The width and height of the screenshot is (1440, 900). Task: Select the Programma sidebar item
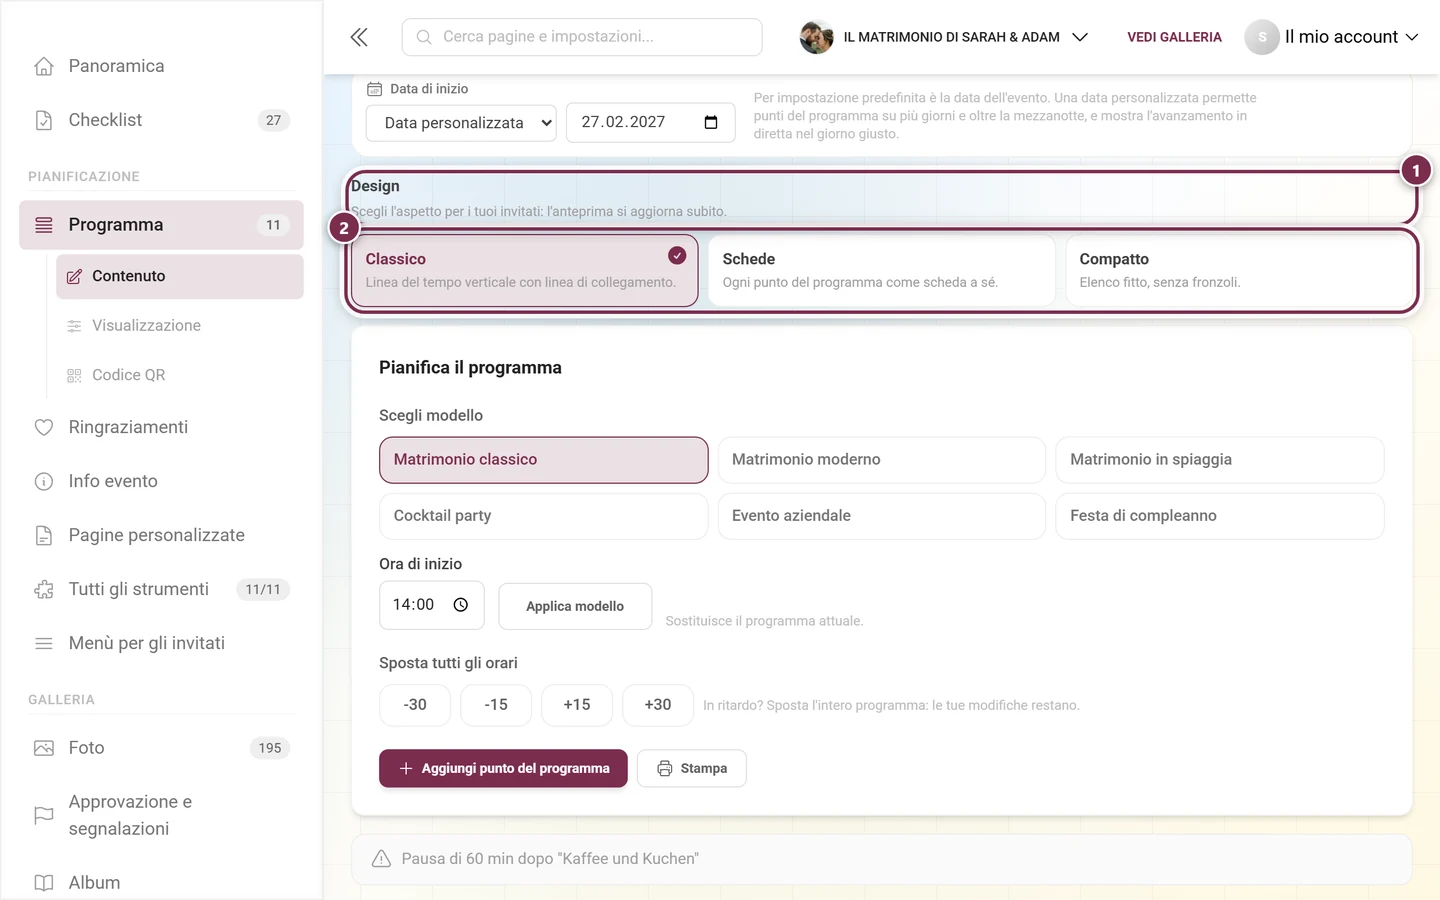click(x=161, y=225)
